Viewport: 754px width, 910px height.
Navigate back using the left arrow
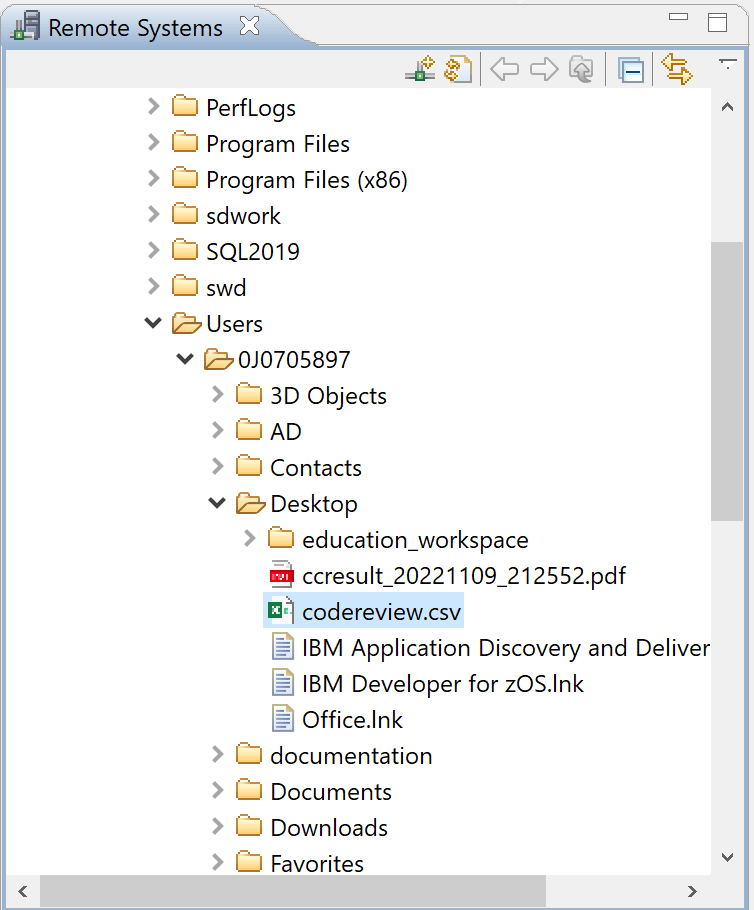pyautogui.click(x=505, y=68)
